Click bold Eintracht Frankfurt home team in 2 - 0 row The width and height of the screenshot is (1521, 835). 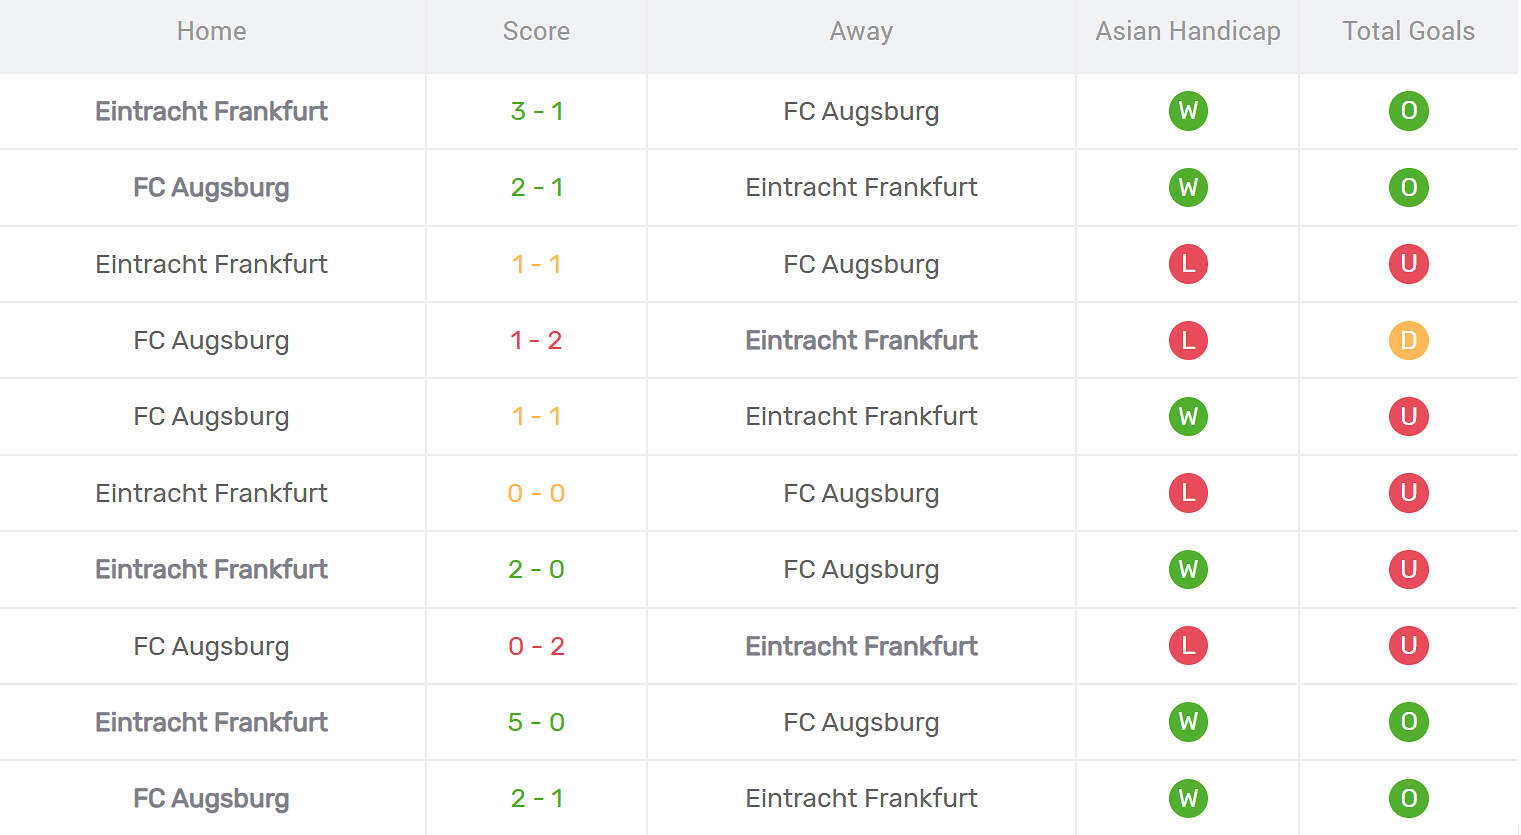tap(211, 569)
